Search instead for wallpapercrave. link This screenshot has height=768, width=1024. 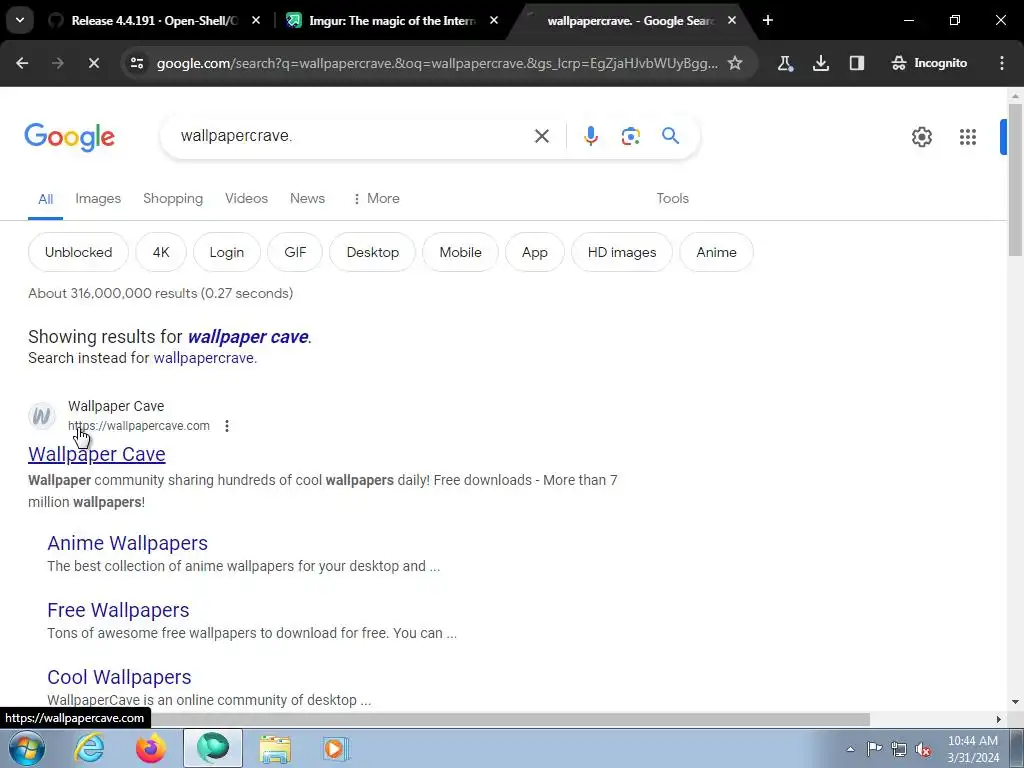[x=205, y=358]
